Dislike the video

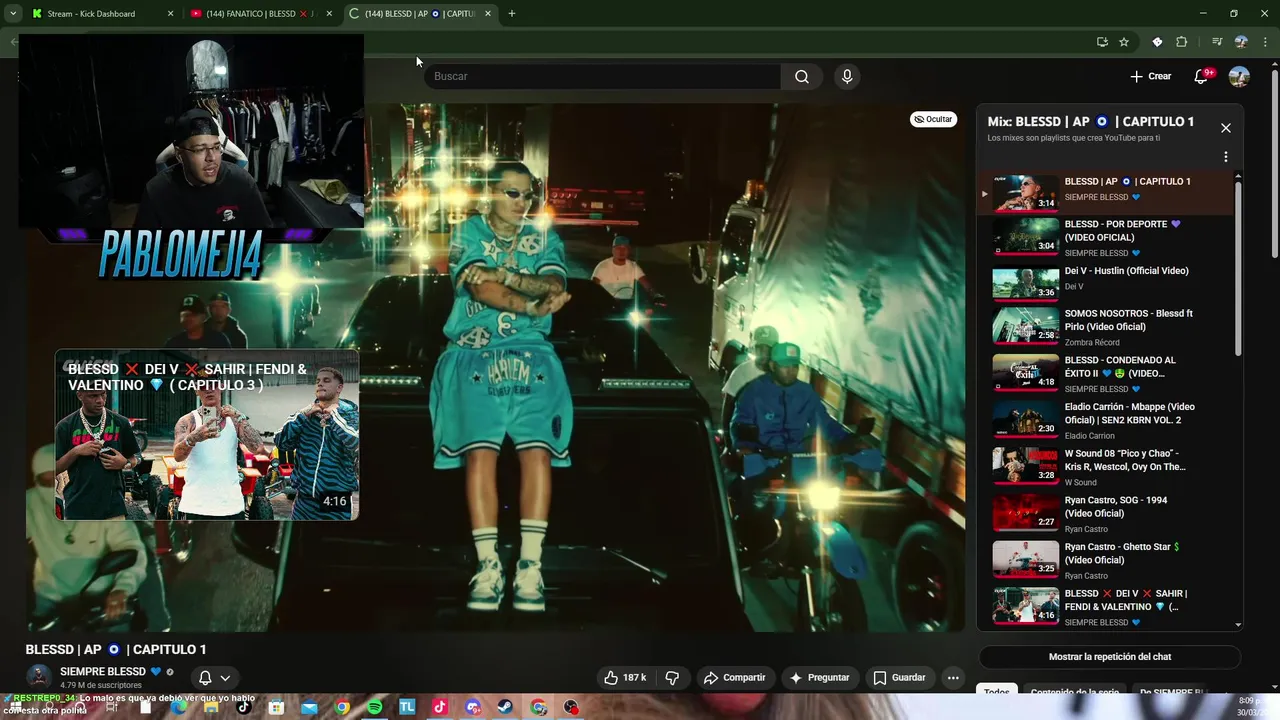(x=672, y=677)
